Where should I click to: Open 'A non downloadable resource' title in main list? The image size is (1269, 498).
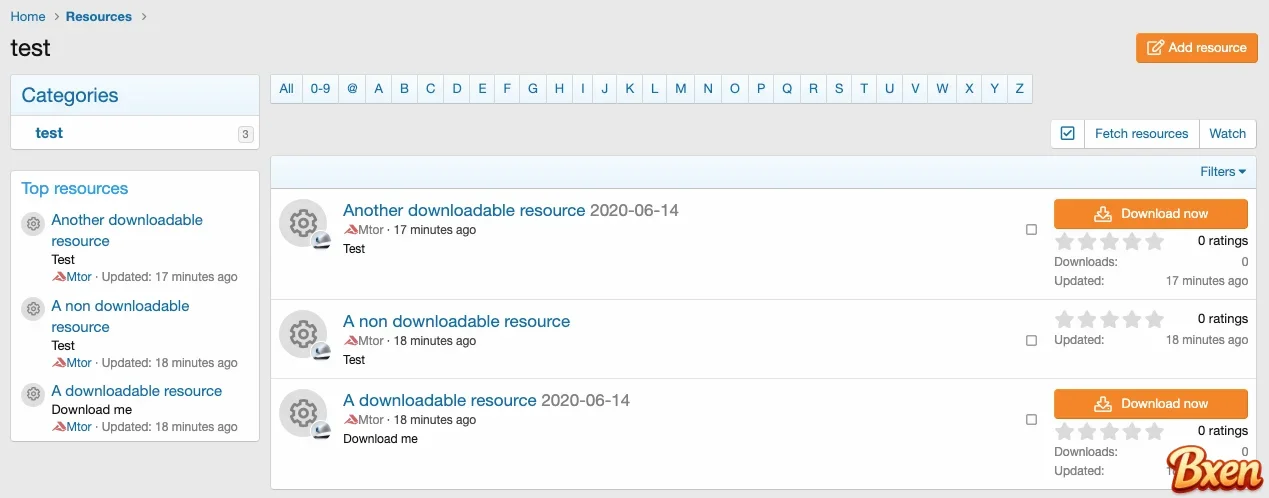point(456,322)
